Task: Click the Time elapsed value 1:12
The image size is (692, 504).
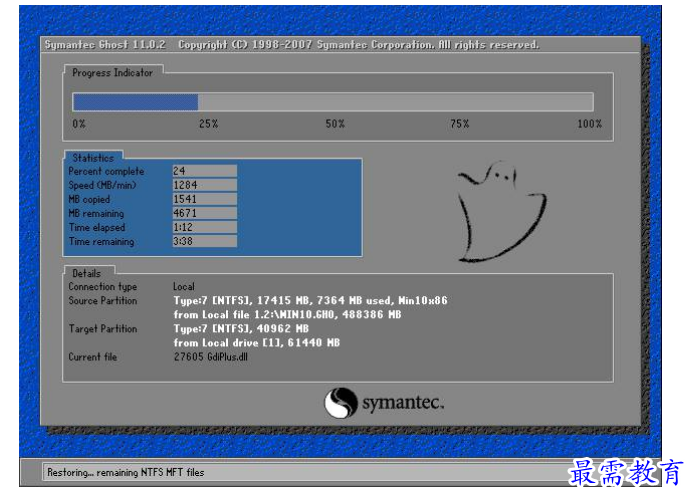Action: point(205,227)
